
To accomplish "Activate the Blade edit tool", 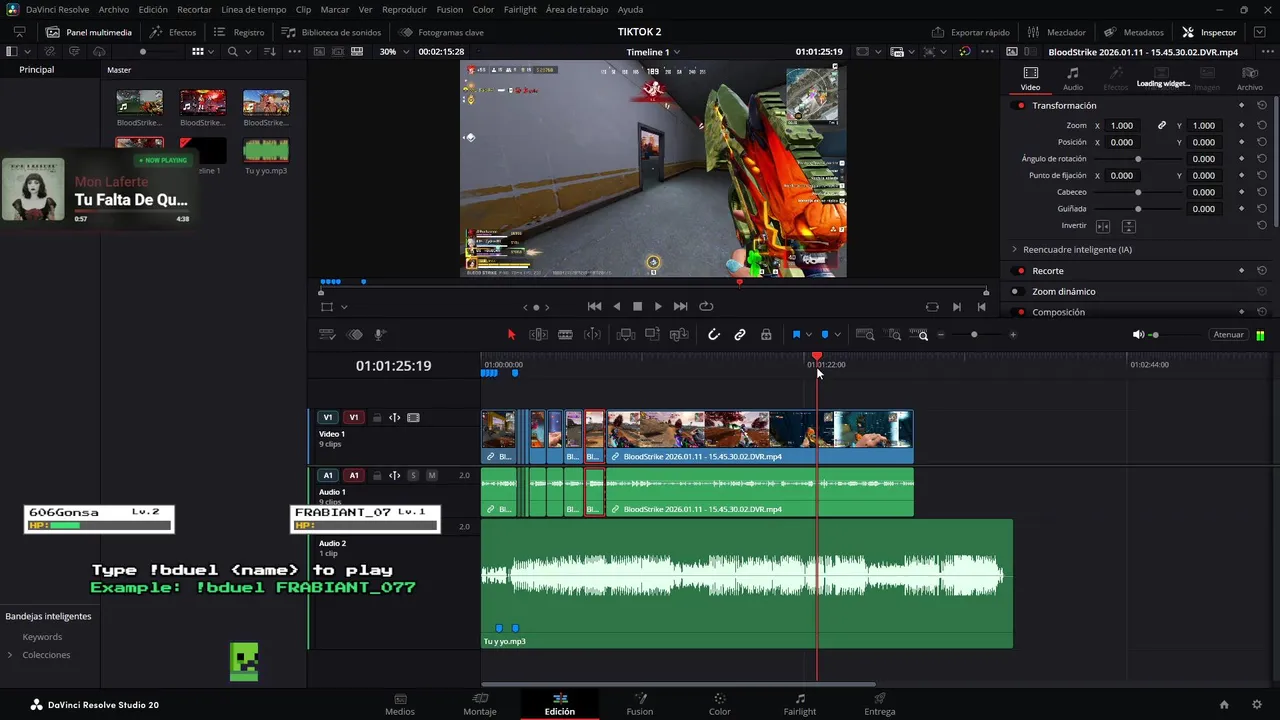I will click(x=565, y=335).
